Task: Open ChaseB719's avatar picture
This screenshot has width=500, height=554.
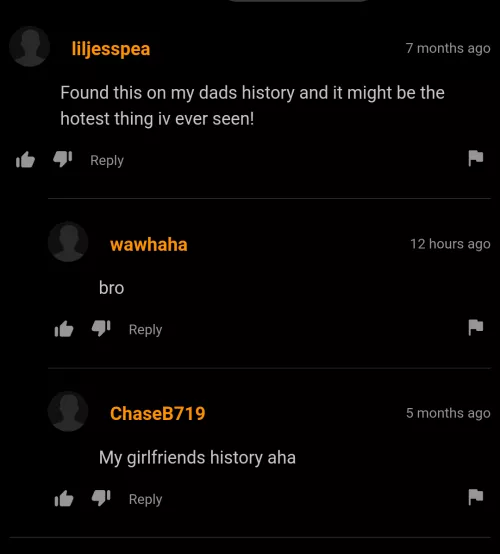Action: pos(68,411)
